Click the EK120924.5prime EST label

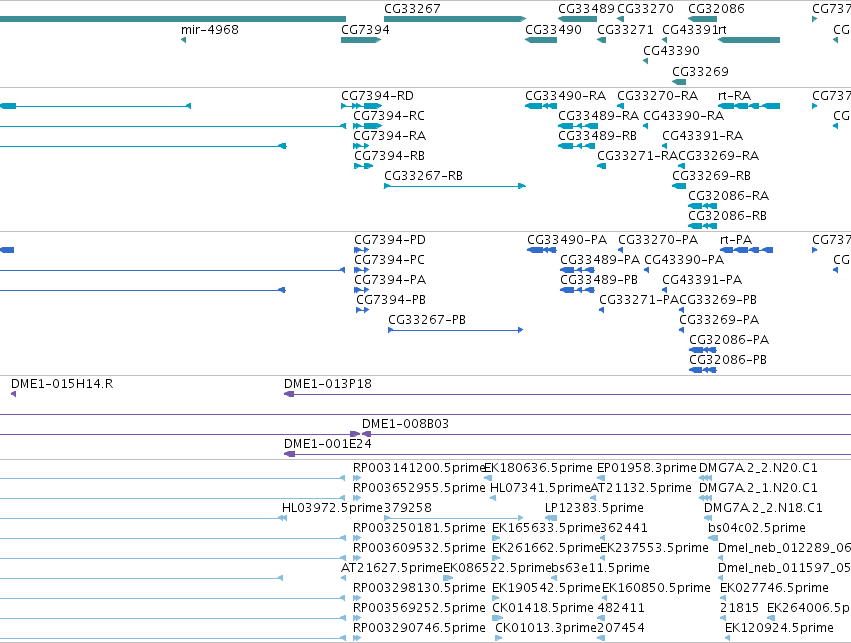(x=779, y=628)
